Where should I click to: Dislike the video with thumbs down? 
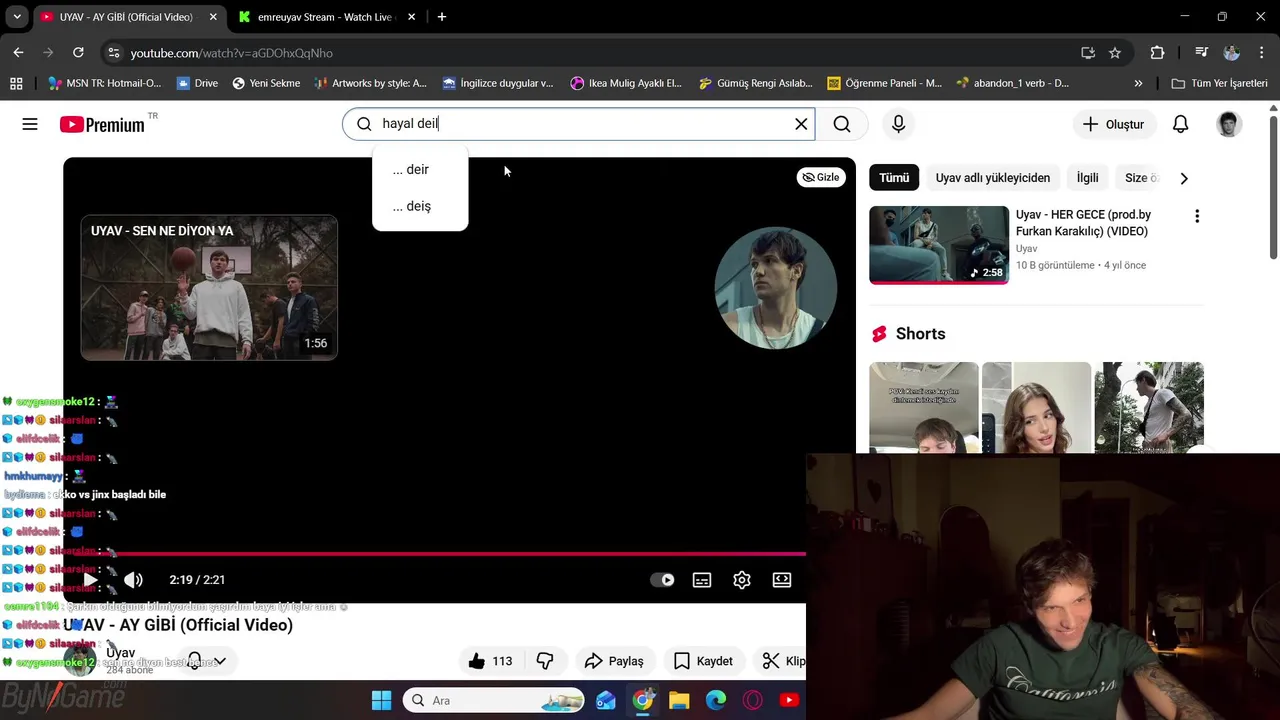click(545, 661)
